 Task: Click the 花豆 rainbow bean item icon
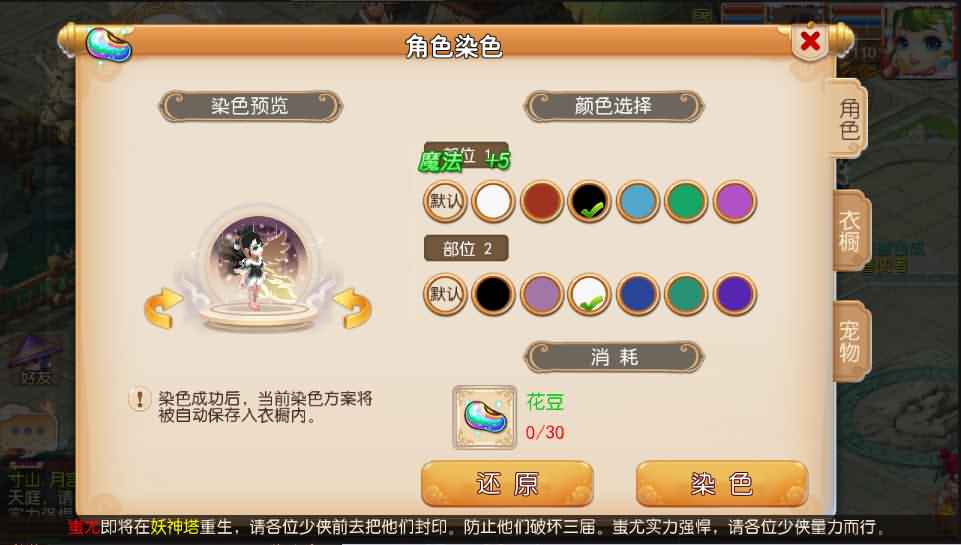coord(485,417)
